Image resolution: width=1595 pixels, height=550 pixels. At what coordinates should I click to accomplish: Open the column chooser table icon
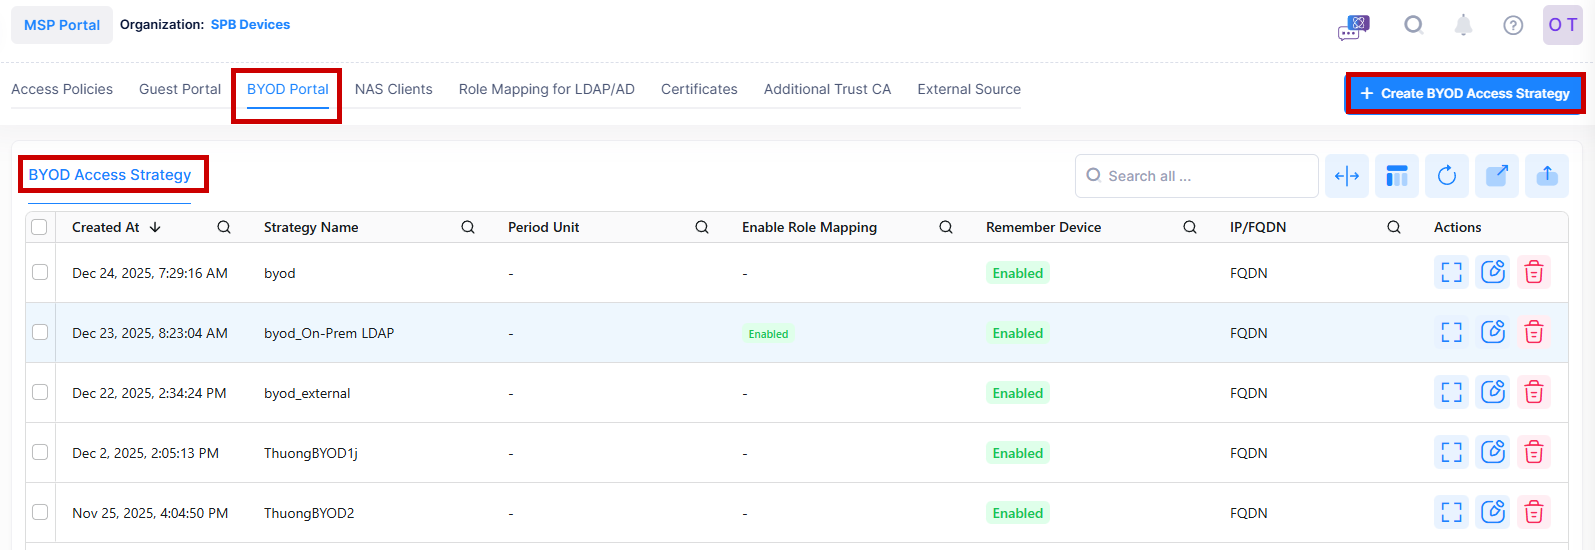1397,176
